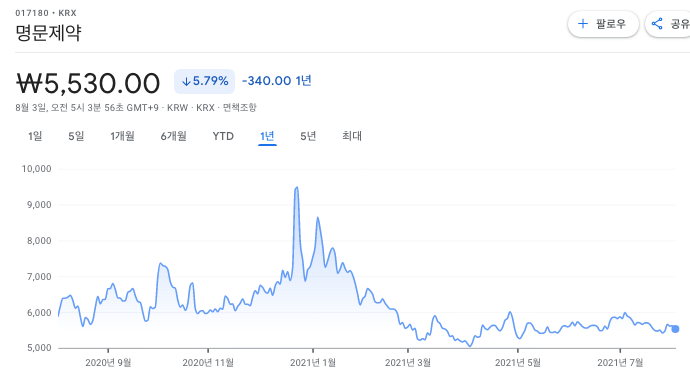Viewport: 690px width, 373px height.
Task: Click the 공유 share icon
Action: (x=657, y=24)
